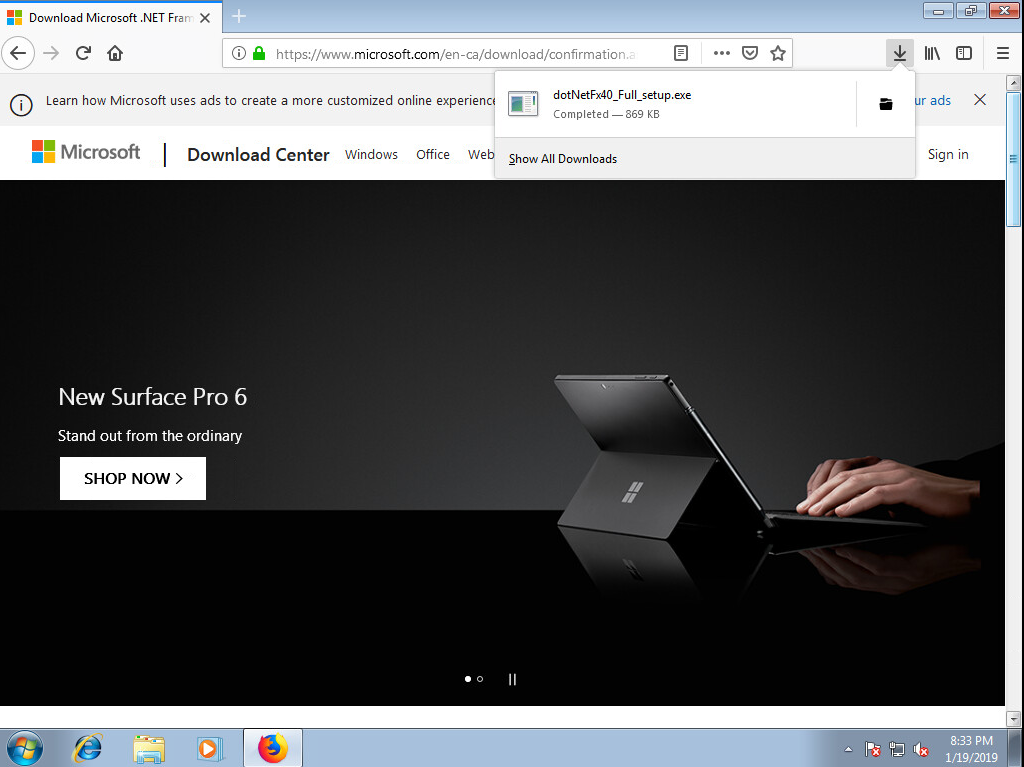Click the scrollbar up arrow
This screenshot has height=767, width=1024.
click(x=1013, y=82)
